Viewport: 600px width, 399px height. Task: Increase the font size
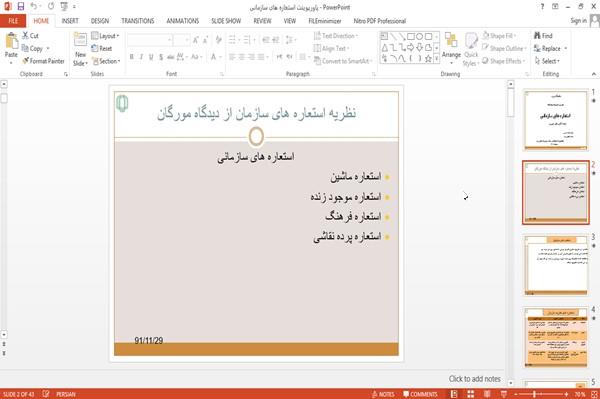pos(196,40)
